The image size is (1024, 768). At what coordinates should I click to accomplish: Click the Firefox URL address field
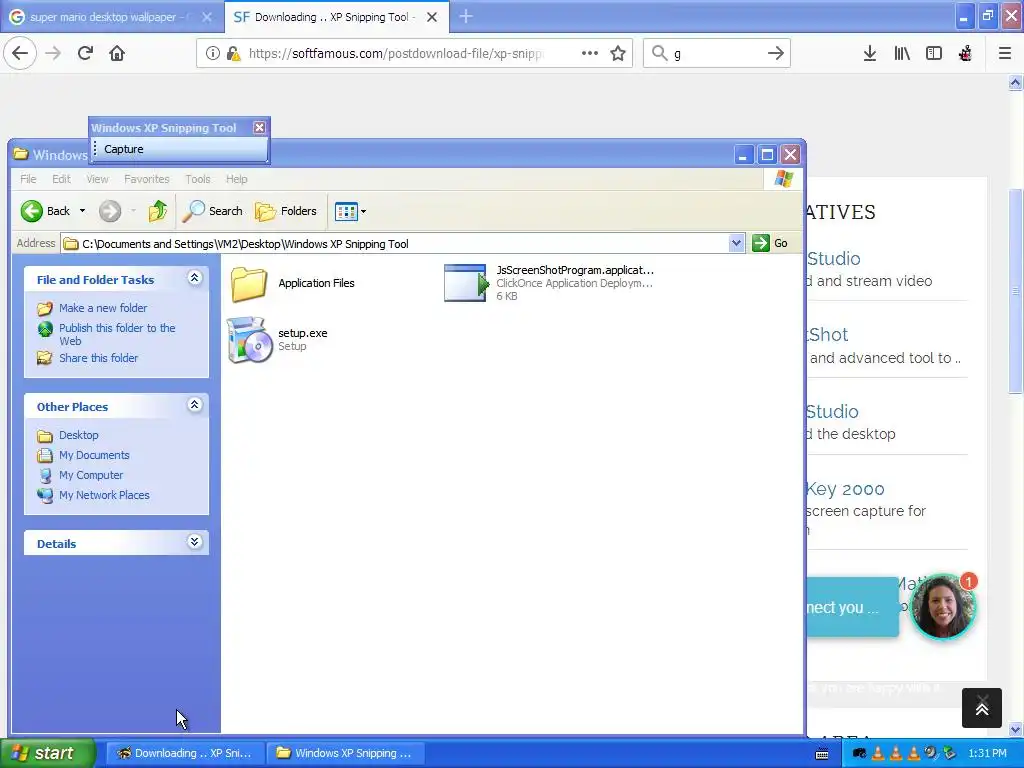pos(398,53)
